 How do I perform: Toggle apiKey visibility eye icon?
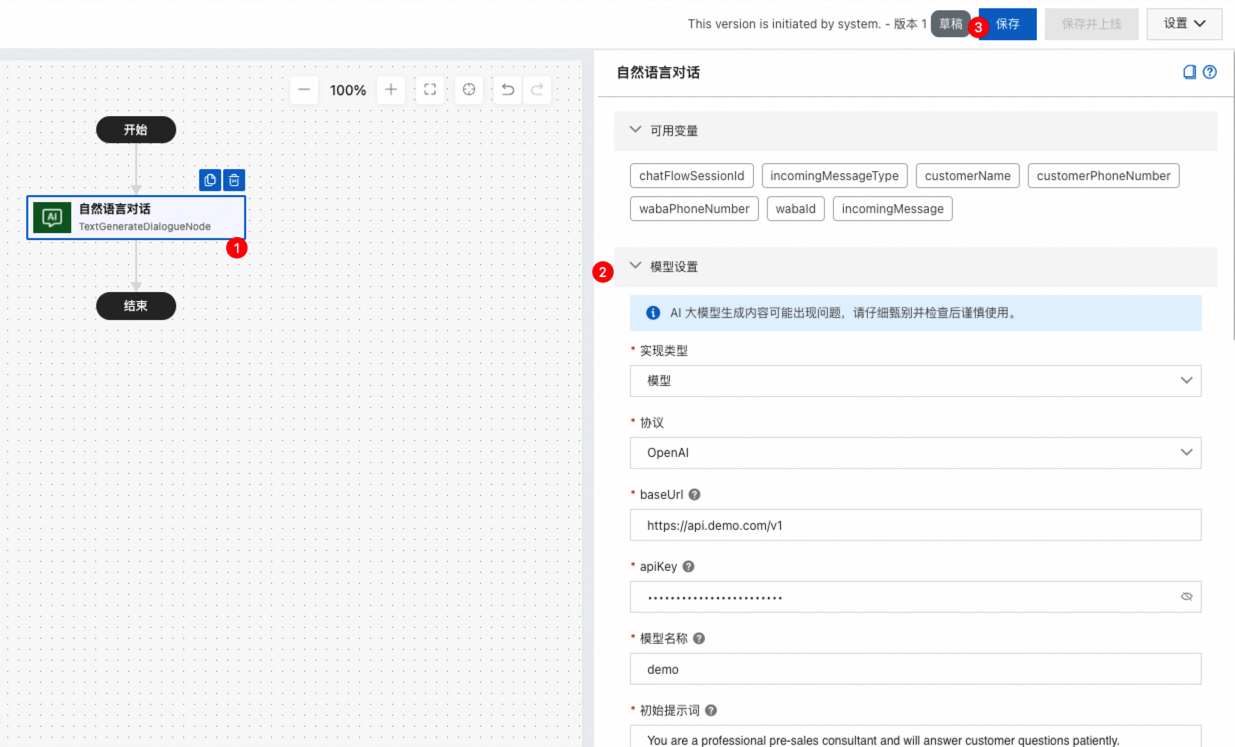pos(1187,597)
